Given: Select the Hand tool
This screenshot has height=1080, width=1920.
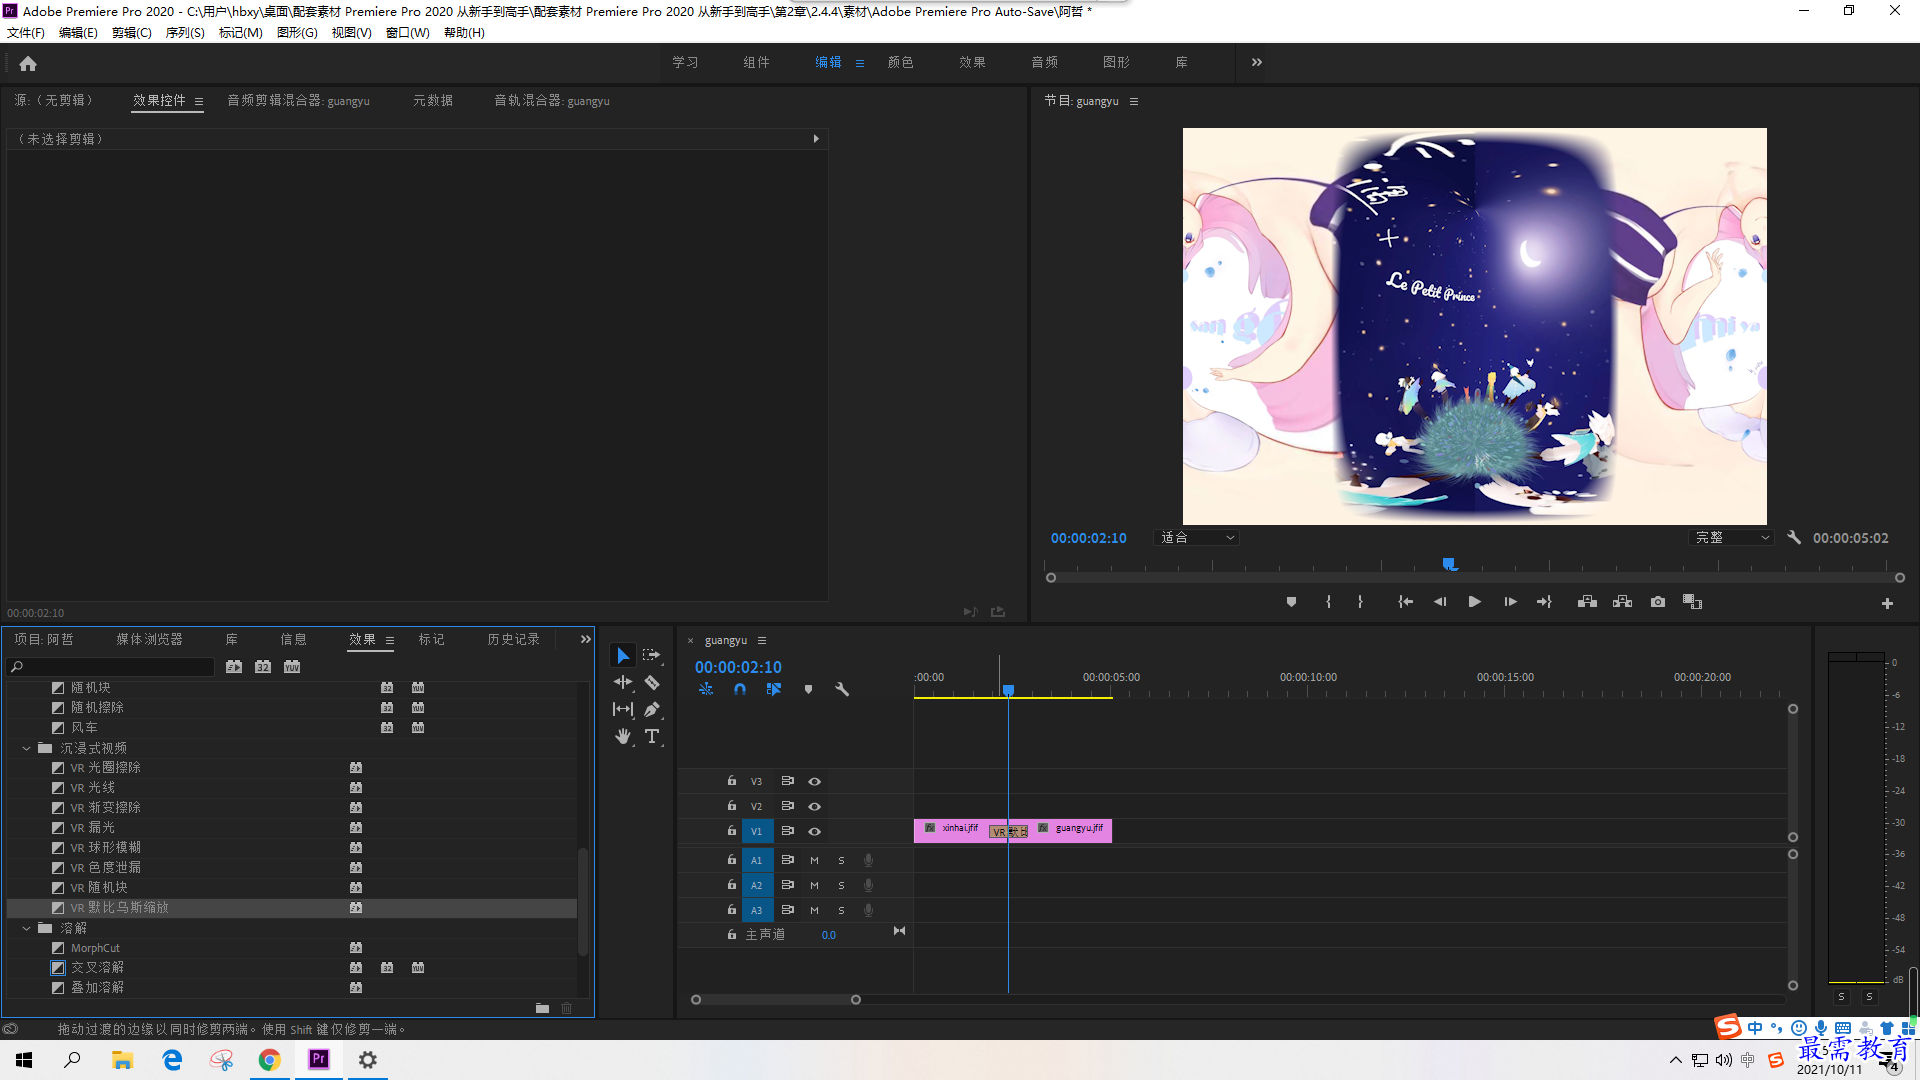Looking at the screenshot, I should pyautogui.click(x=623, y=736).
